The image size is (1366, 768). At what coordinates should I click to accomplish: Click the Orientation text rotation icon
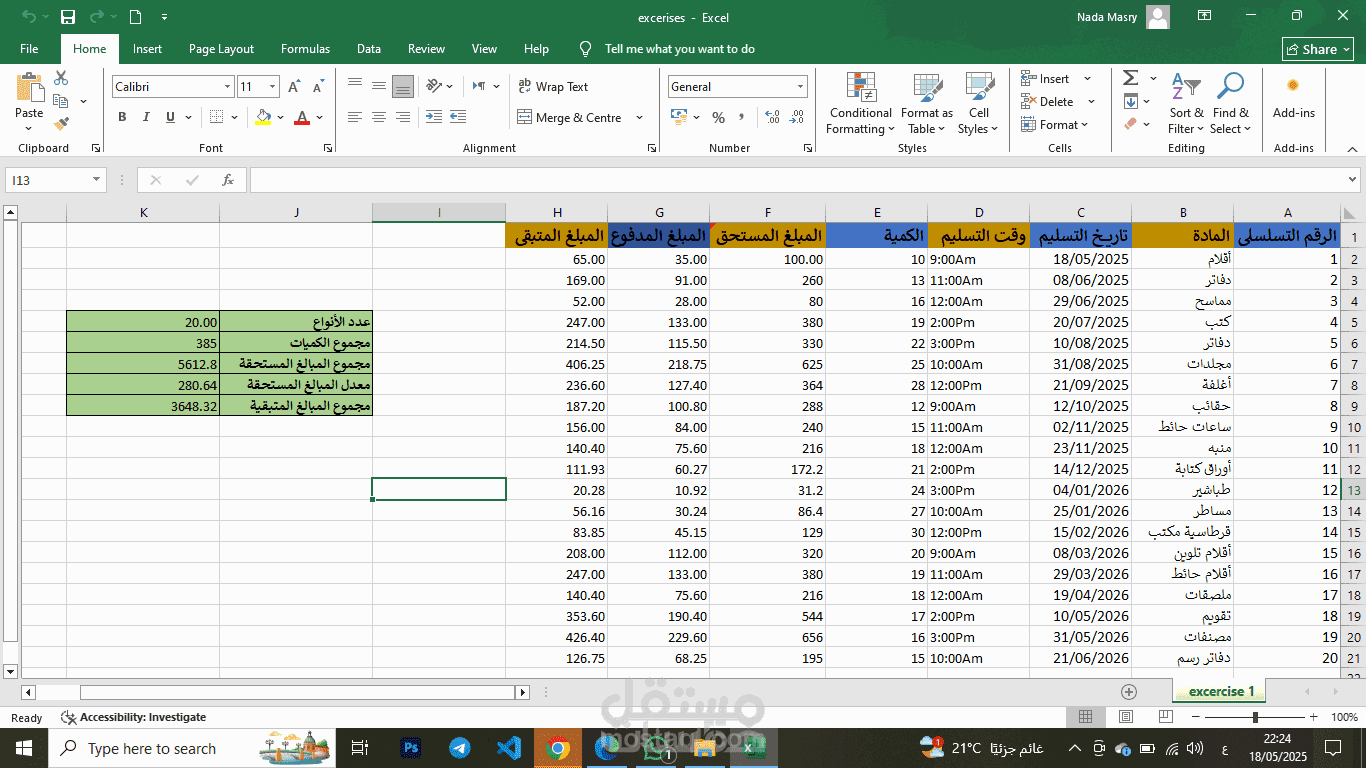coord(434,87)
